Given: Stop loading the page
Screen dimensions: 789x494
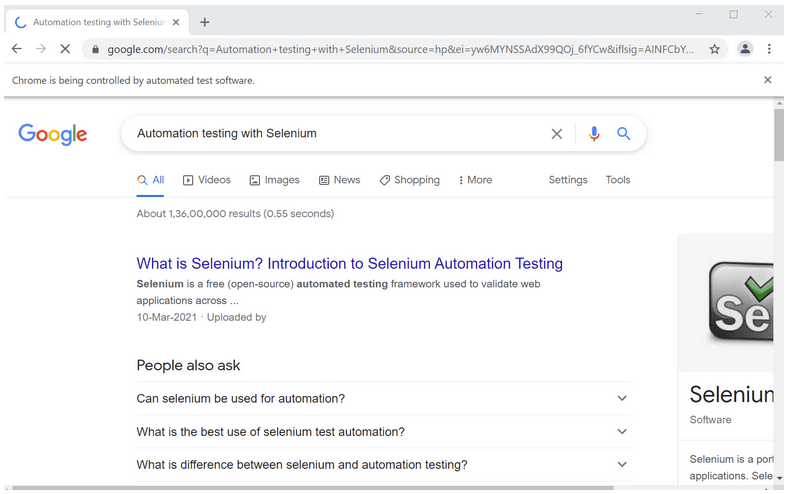Looking at the screenshot, I should [66, 48].
